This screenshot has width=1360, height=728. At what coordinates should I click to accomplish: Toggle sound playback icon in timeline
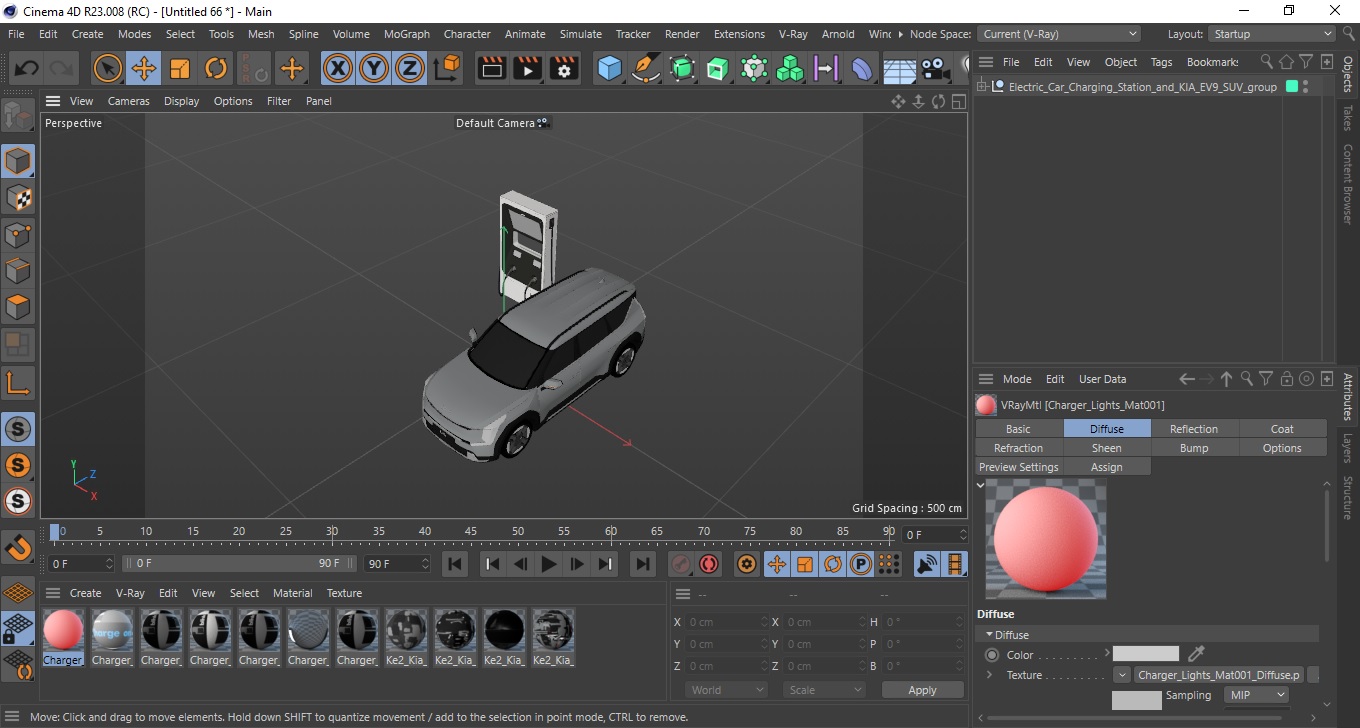point(927,564)
